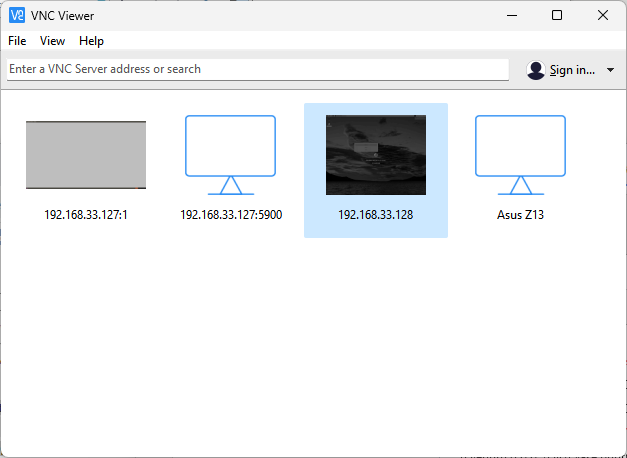Viewport: 627px width, 458px height.
Task: Click the 192.168.33.127:5900 connection label
Action: click(x=230, y=215)
